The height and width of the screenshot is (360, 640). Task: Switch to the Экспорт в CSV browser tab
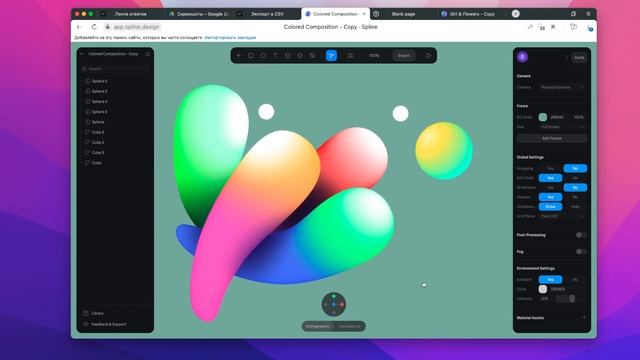click(x=267, y=14)
